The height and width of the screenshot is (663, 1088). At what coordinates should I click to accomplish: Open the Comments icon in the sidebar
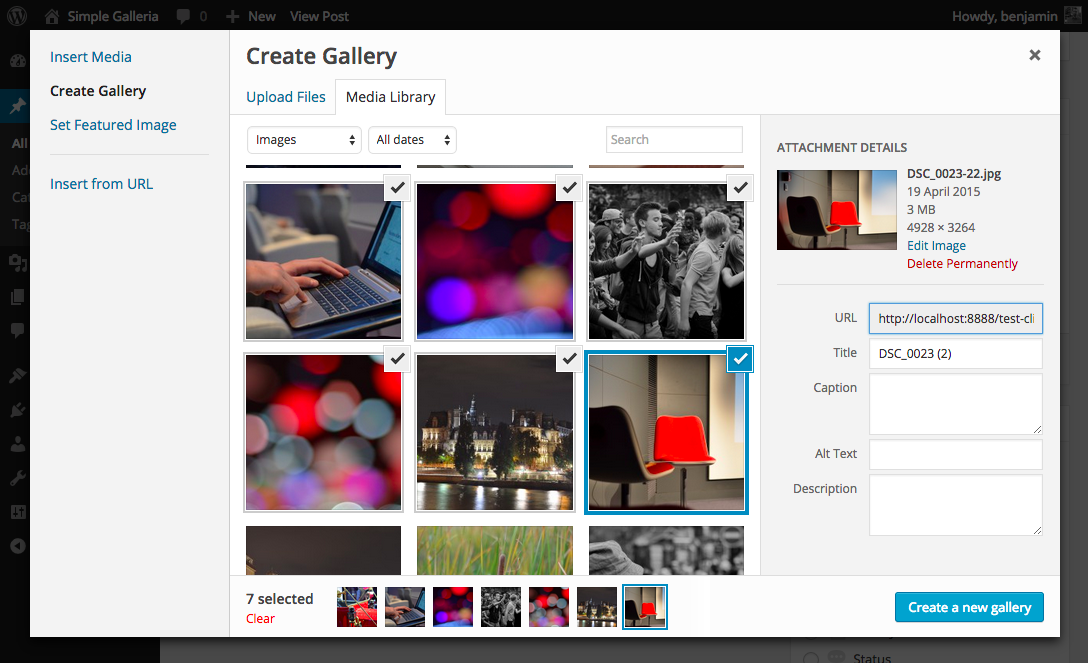[x=17, y=330]
